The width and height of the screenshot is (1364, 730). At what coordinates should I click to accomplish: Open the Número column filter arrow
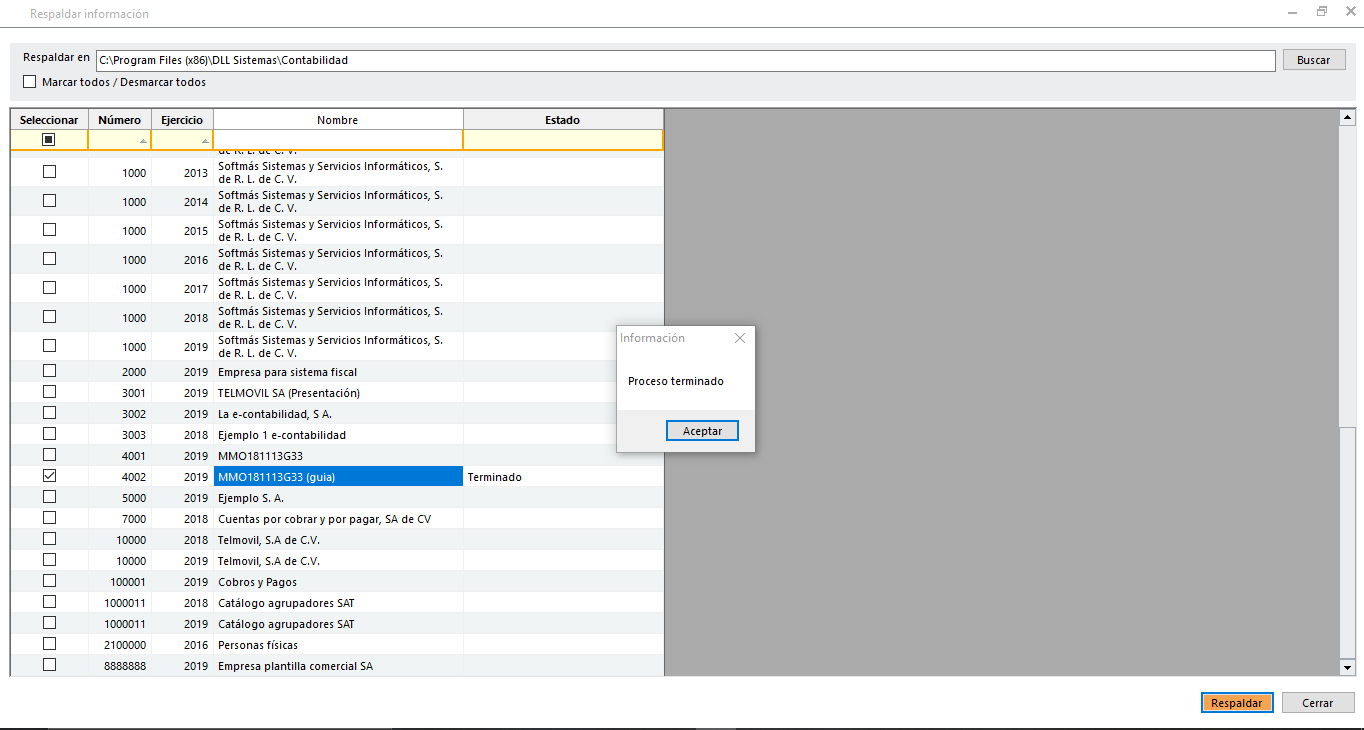[x=143, y=141]
